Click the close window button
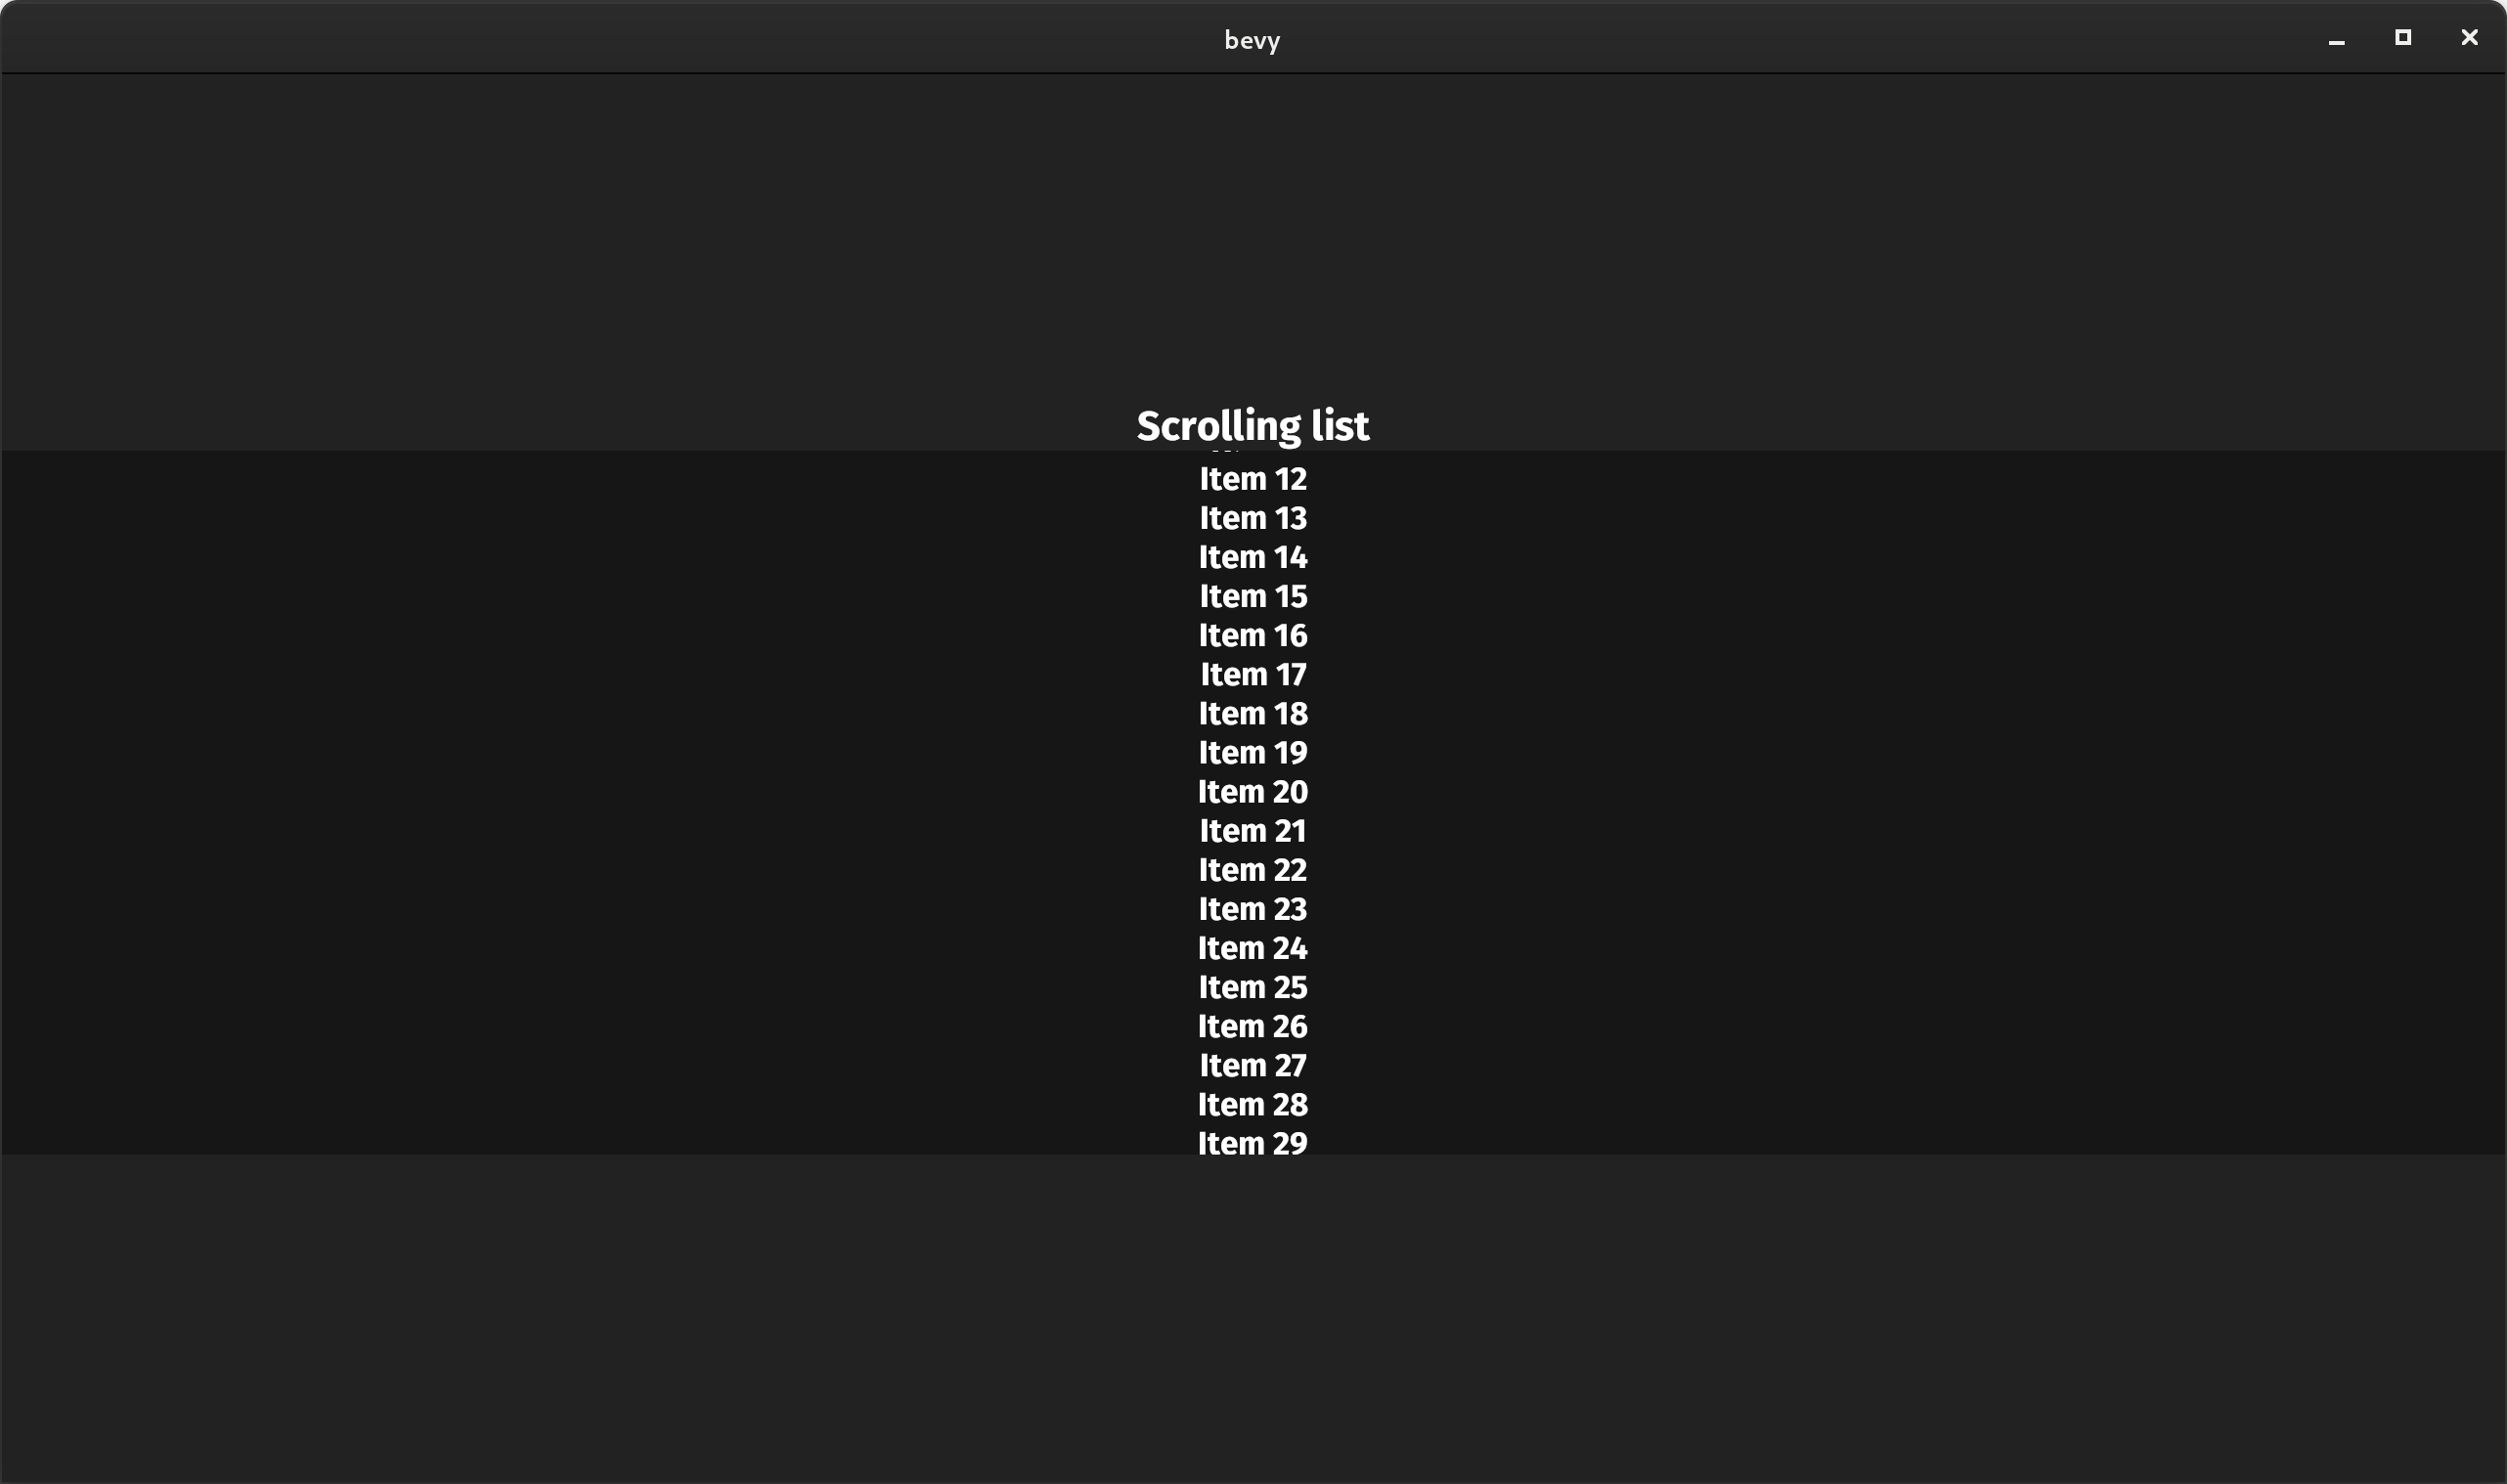Screen dimensions: 2507x1484 (2468, 37)
